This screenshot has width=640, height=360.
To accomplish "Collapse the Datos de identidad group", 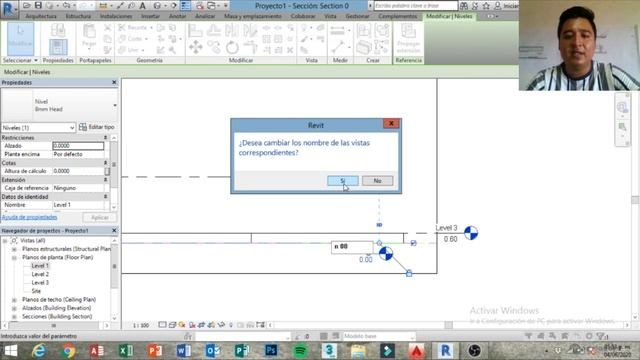I will pyautogui.click(x=105, y=197).
